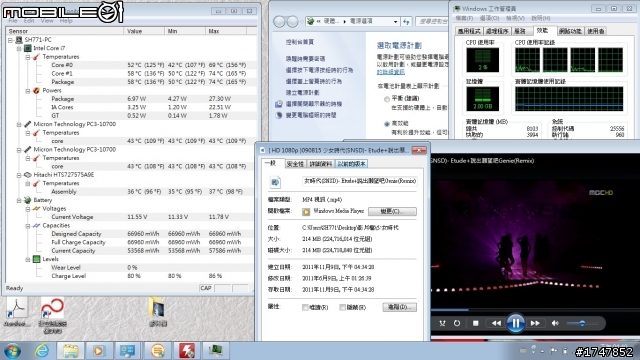This screenshot has width=640, height=360.
Task: Pause playback in Windows Media Player
Action: (515, 323)
